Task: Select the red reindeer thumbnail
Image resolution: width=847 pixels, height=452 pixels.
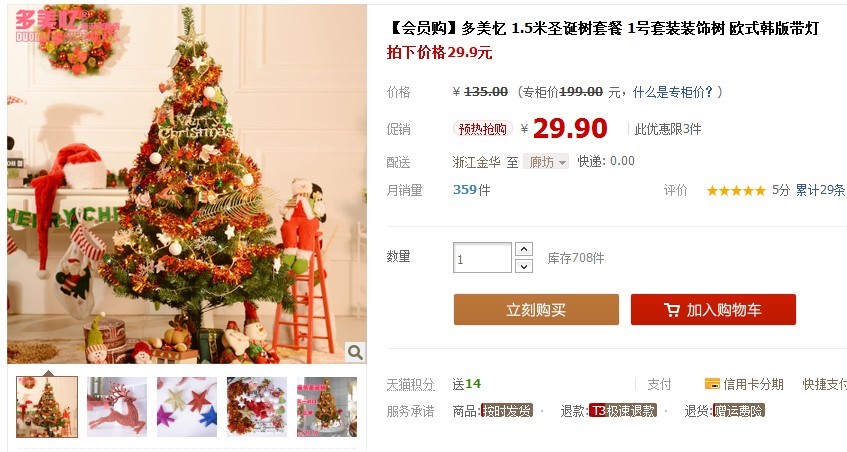Action: click(117, 407)
